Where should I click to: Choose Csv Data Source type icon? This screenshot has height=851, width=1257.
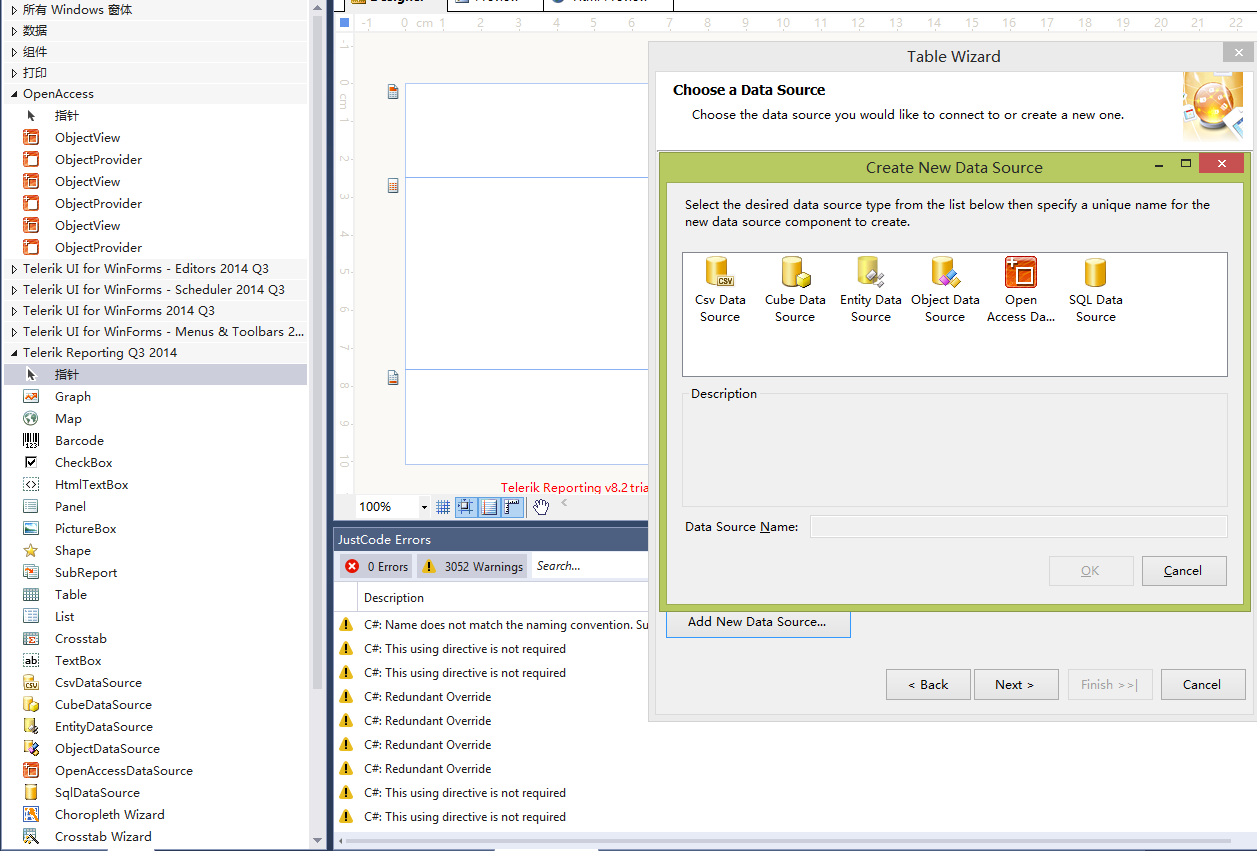(720, 290)
